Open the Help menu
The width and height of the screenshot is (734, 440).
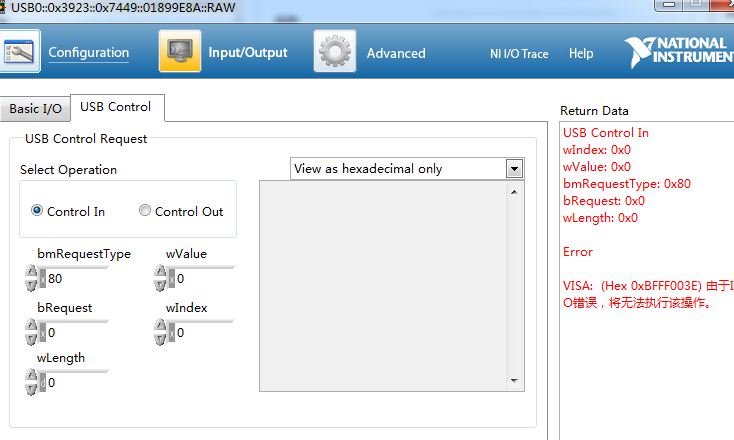[x=581, y=54]
